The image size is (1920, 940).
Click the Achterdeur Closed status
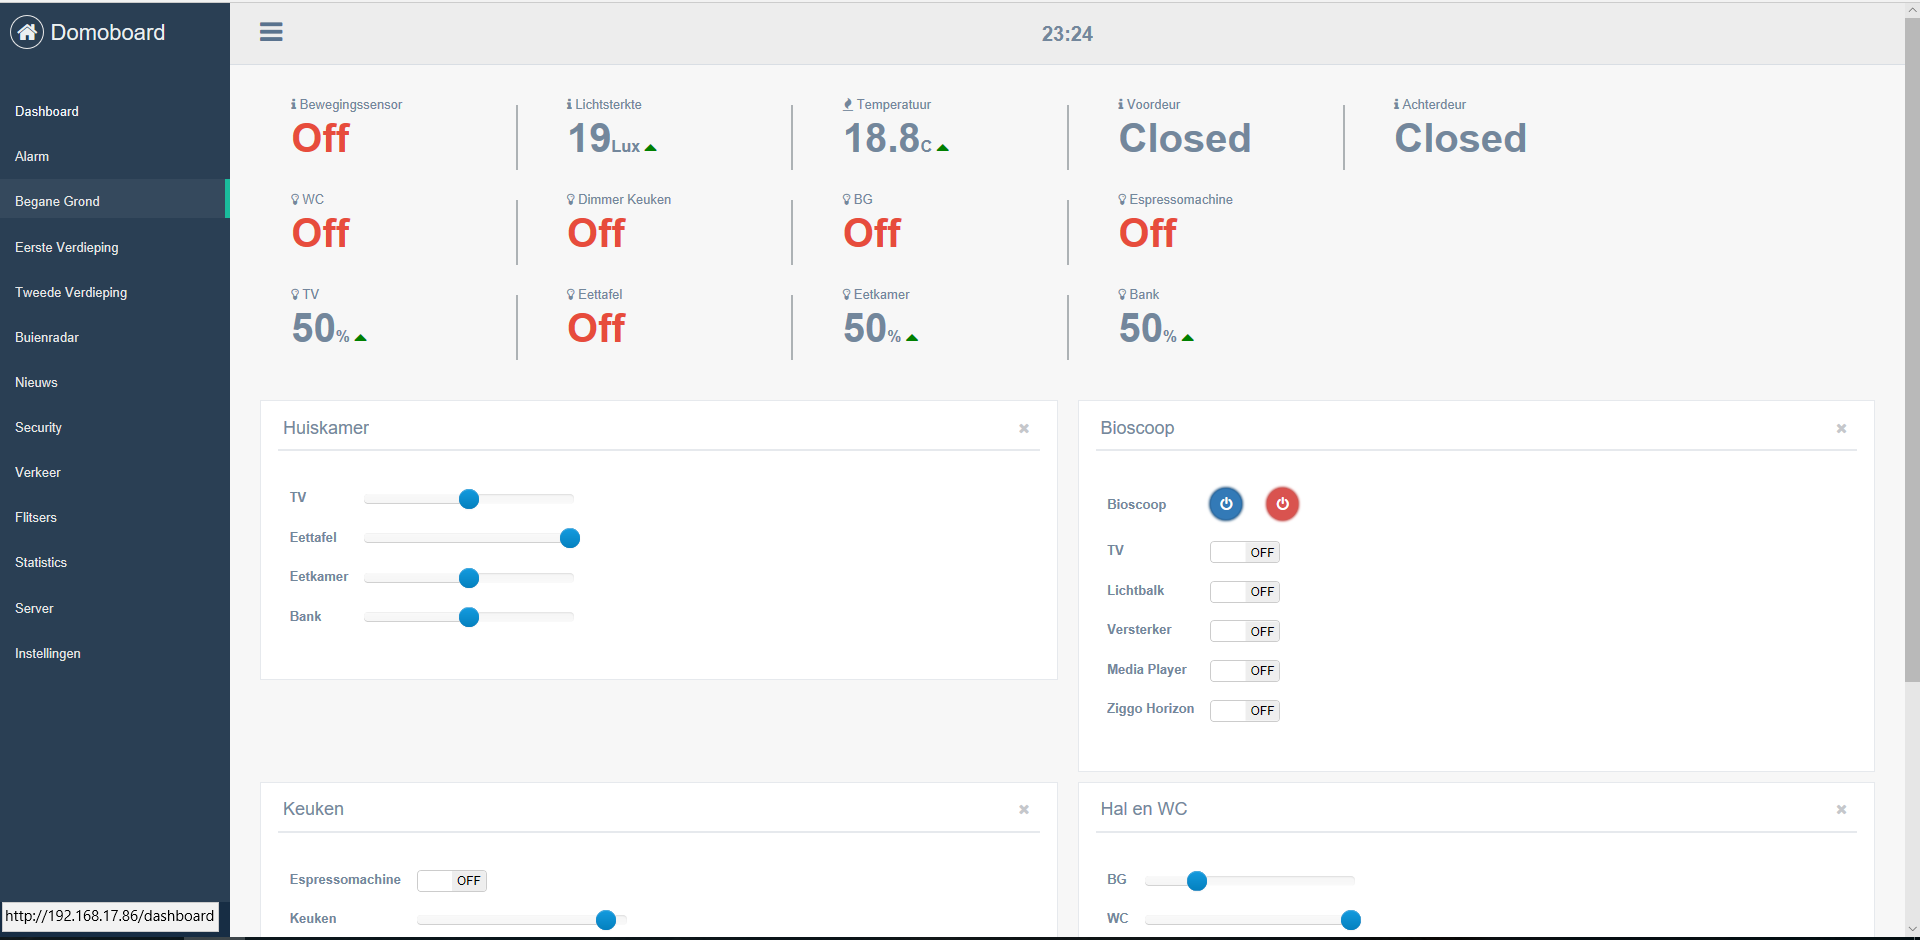(x=1460, y=138)
